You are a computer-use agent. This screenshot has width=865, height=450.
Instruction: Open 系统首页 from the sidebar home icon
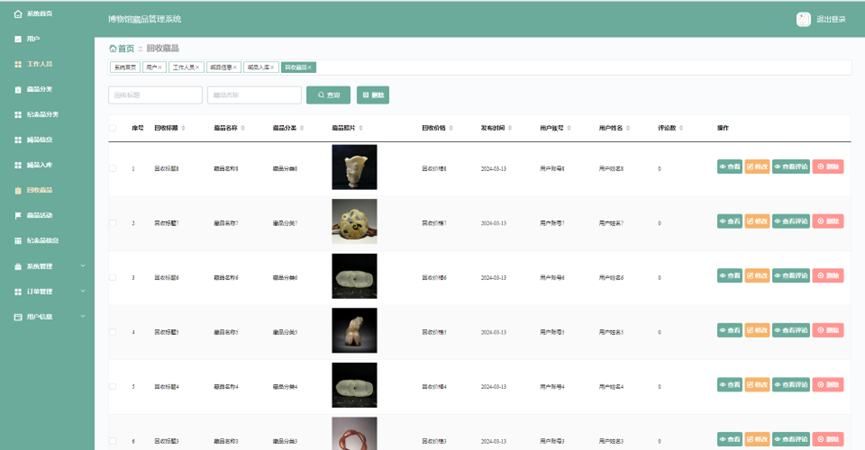(x=33, y=14)
